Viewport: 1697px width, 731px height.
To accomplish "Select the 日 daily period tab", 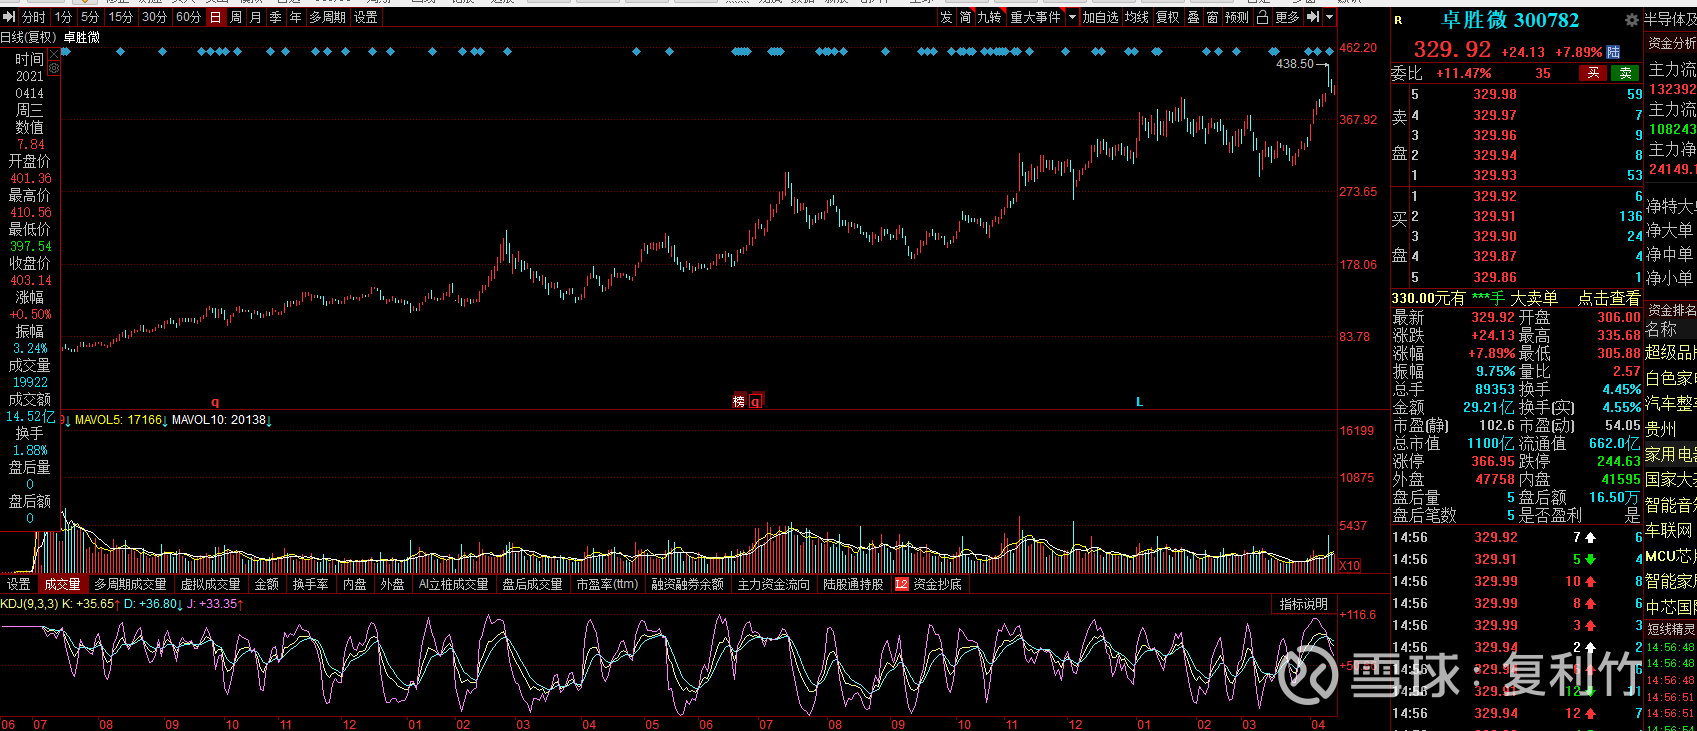I will [x=215, y=17].
